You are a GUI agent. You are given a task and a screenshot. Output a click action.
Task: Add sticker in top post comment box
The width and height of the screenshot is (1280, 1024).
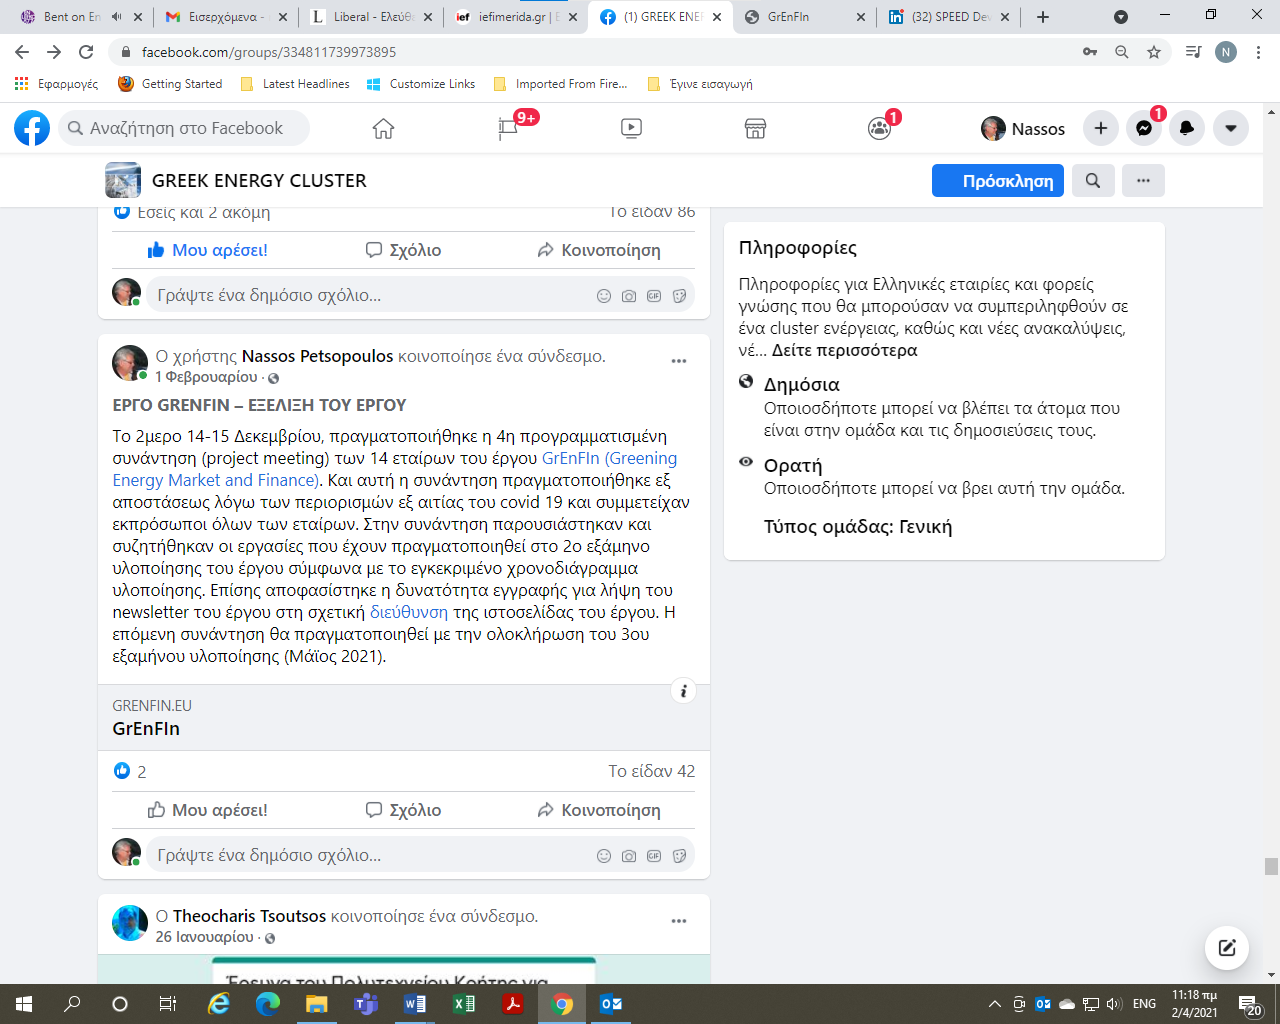coord(679,296)
